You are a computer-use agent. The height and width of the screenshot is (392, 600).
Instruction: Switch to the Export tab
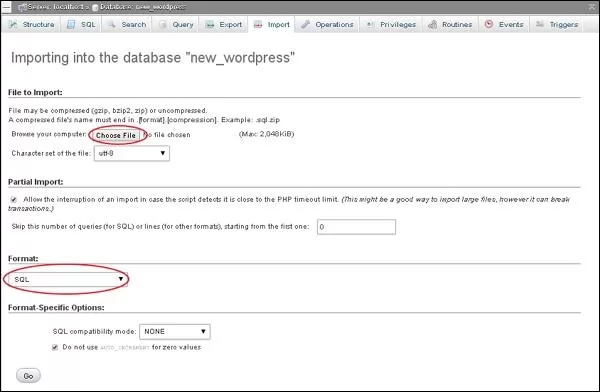coord(223,24)
